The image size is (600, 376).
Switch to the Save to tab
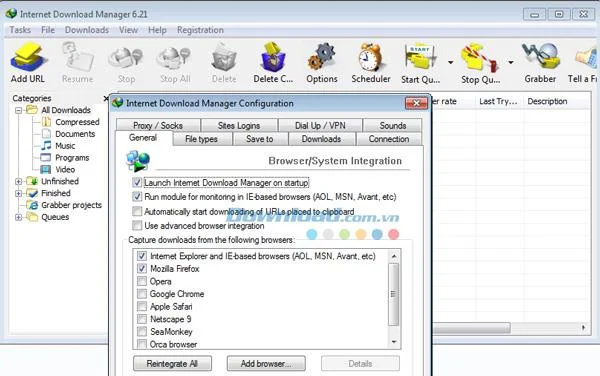(260, 139)
